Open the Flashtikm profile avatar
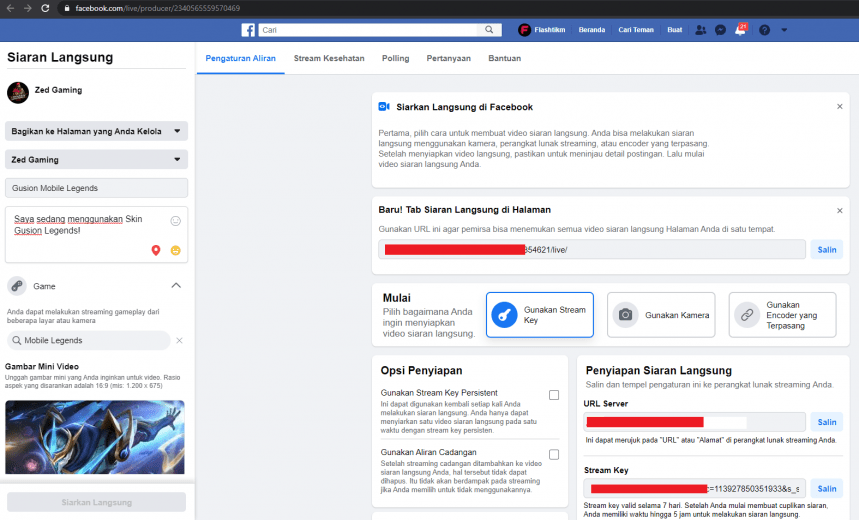Viewport: 859px width, 520px height. click(524, 30)
